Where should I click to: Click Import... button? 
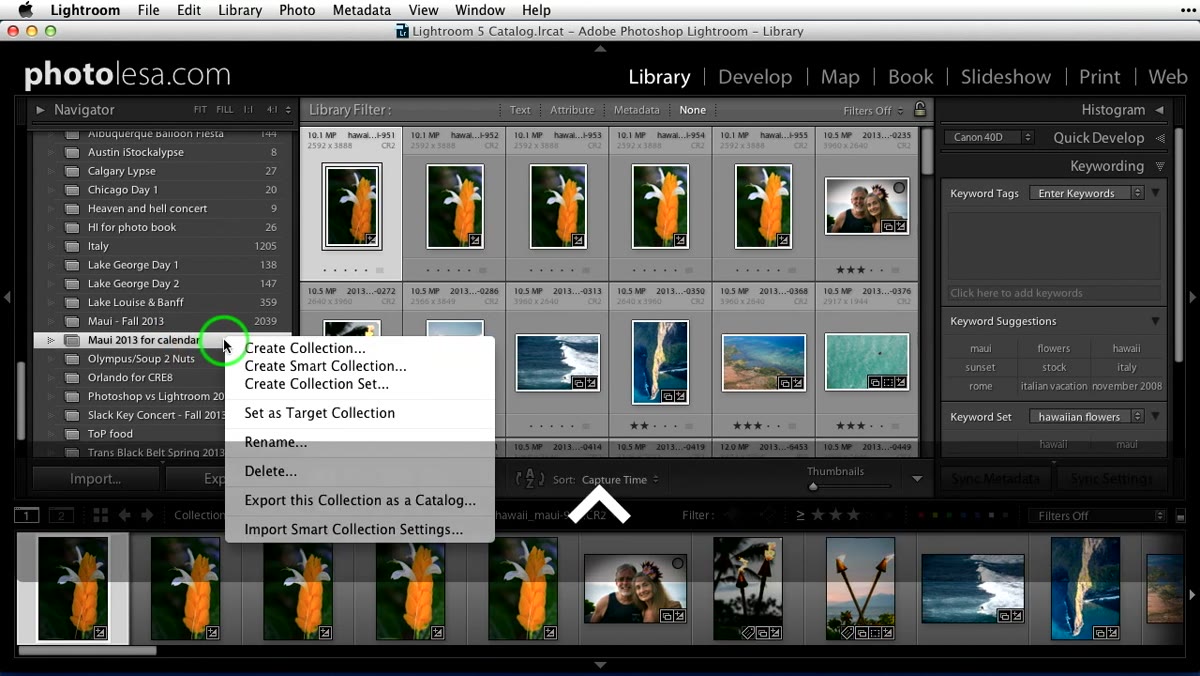point(96,479)
